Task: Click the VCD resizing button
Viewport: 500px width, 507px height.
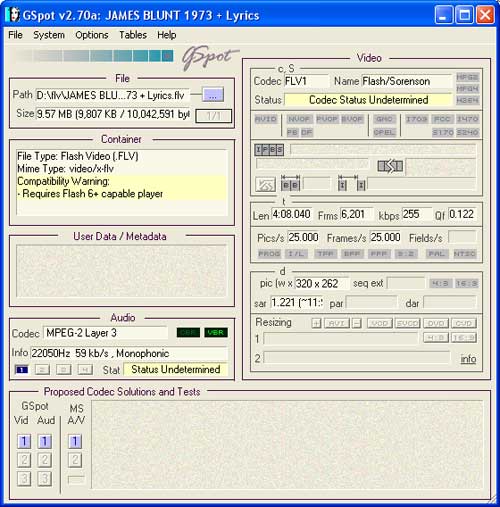Action: pyautogui.click(x=380, y=323)
